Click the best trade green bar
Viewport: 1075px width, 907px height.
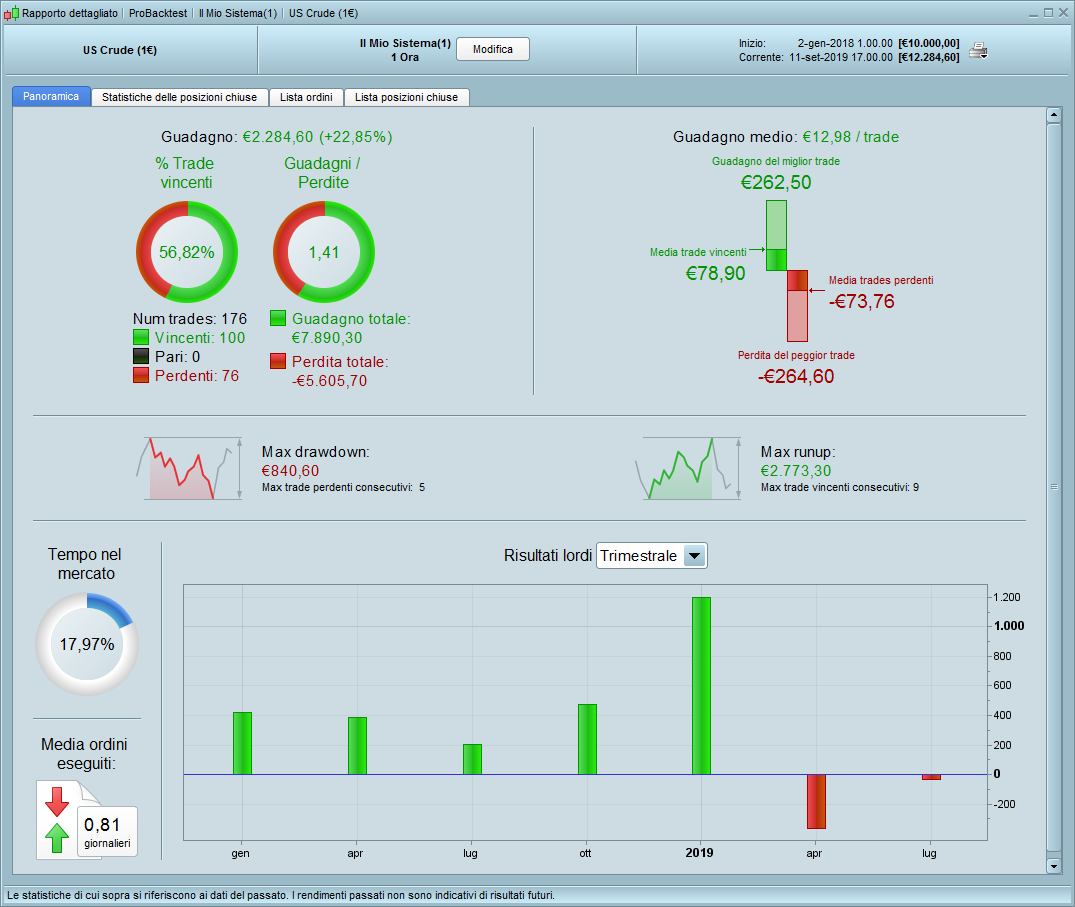[776, 235]
